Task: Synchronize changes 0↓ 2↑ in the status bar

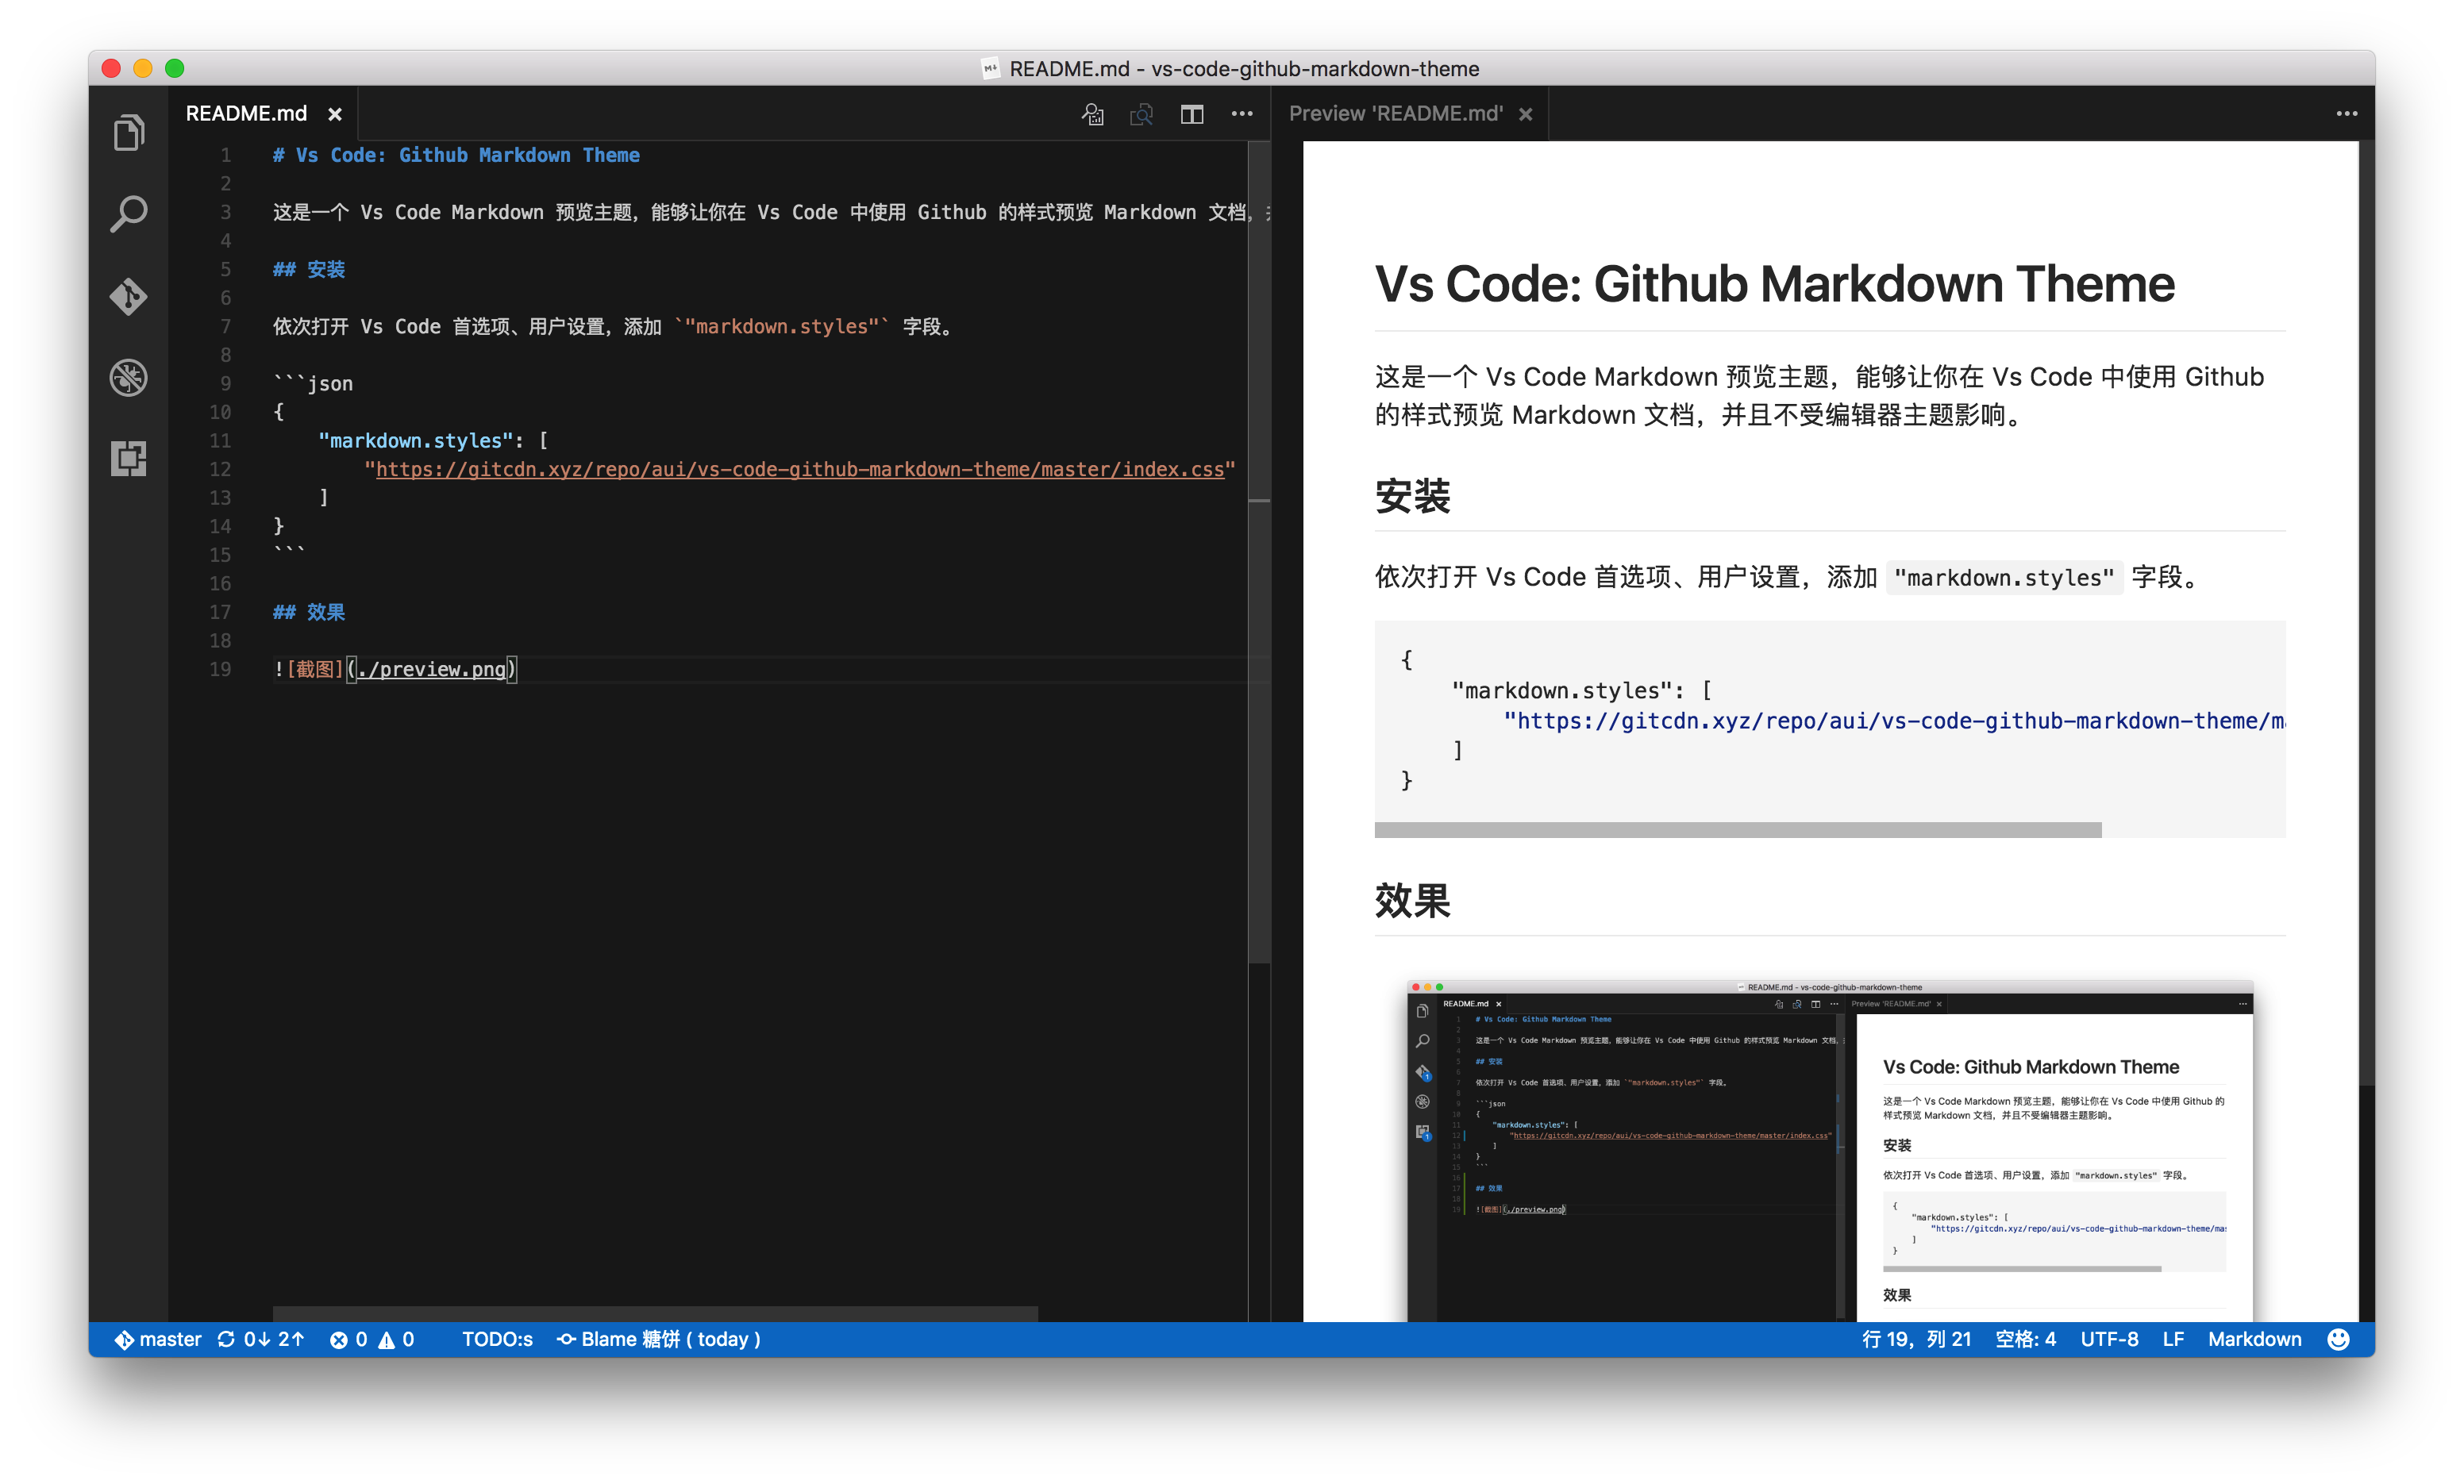Action: 261,1339
